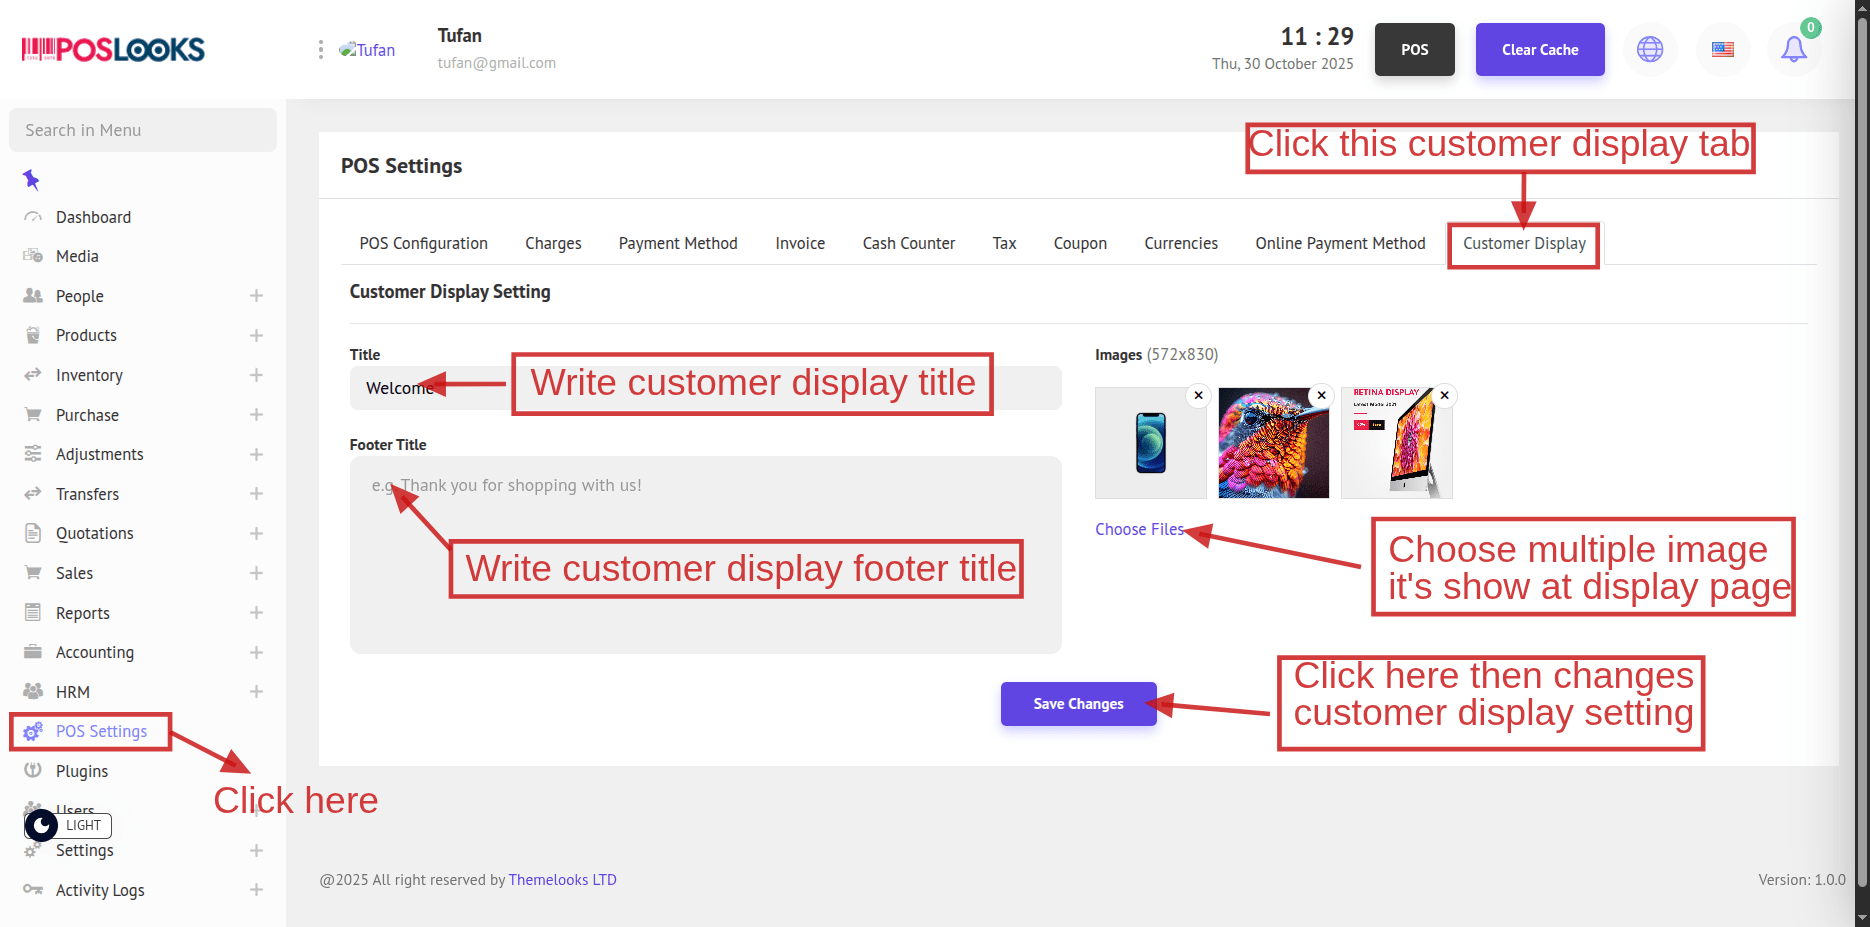Switch to the Payment Method tab

point(677,243)
